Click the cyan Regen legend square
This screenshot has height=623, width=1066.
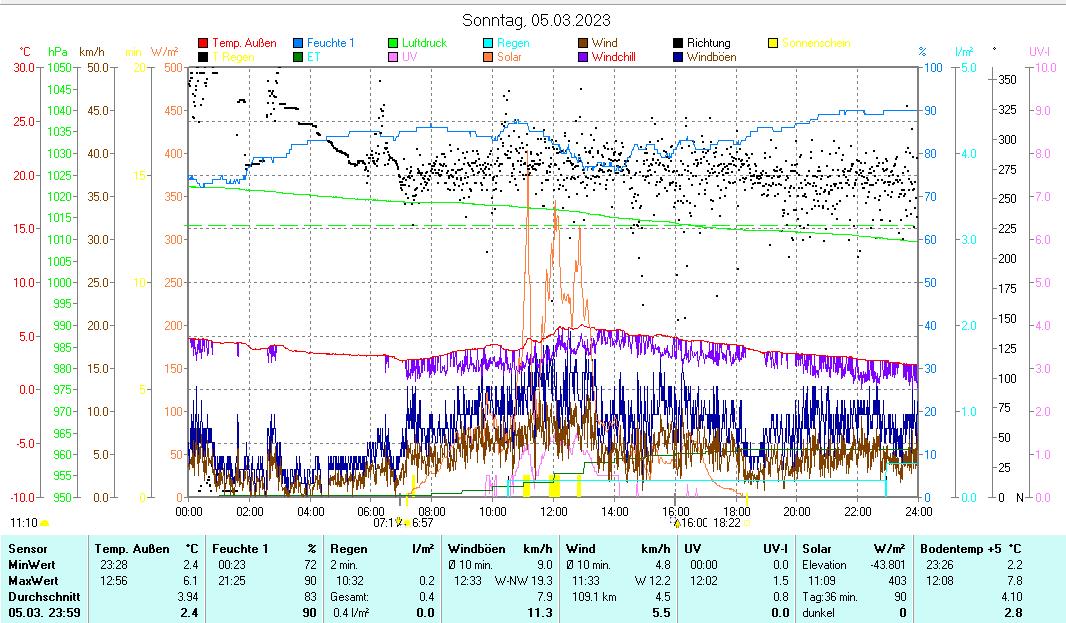[x=487, y=43]
